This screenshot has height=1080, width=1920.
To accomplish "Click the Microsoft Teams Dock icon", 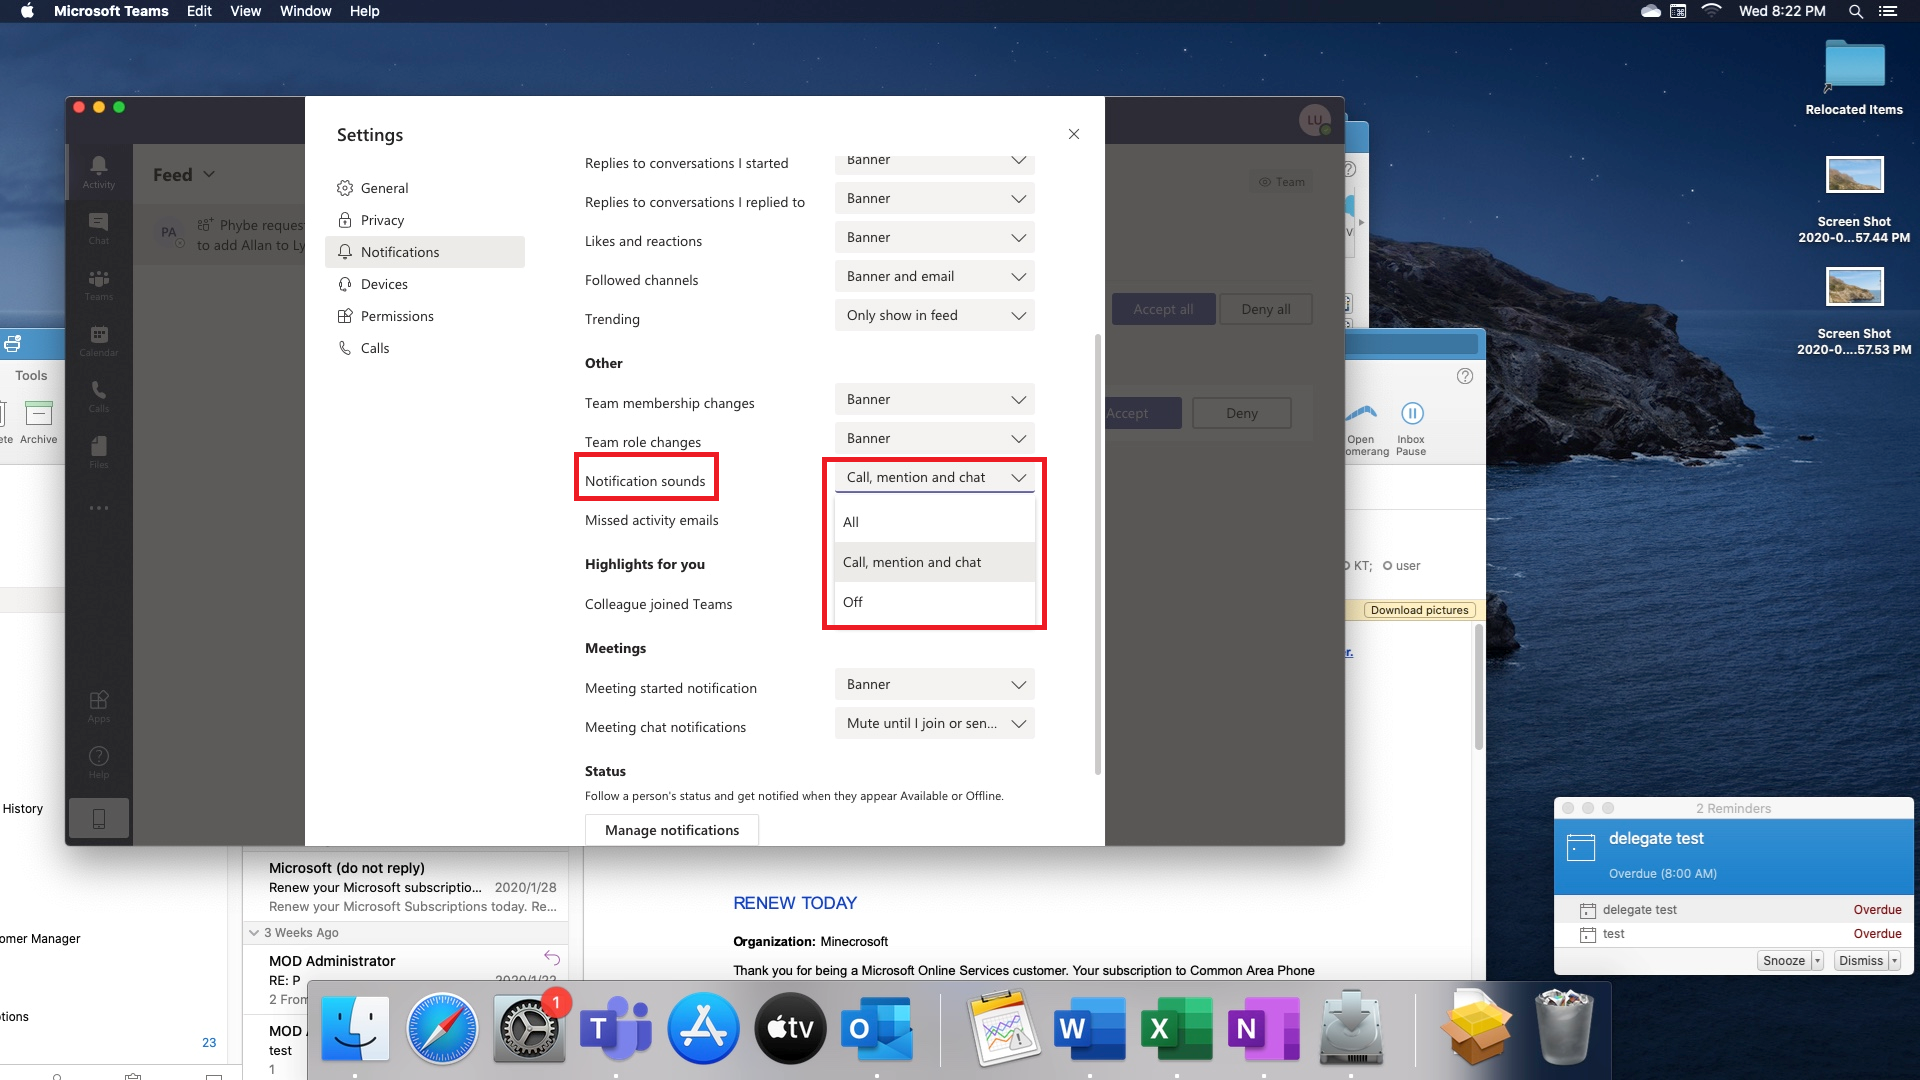I will (x=616, y=1028).
